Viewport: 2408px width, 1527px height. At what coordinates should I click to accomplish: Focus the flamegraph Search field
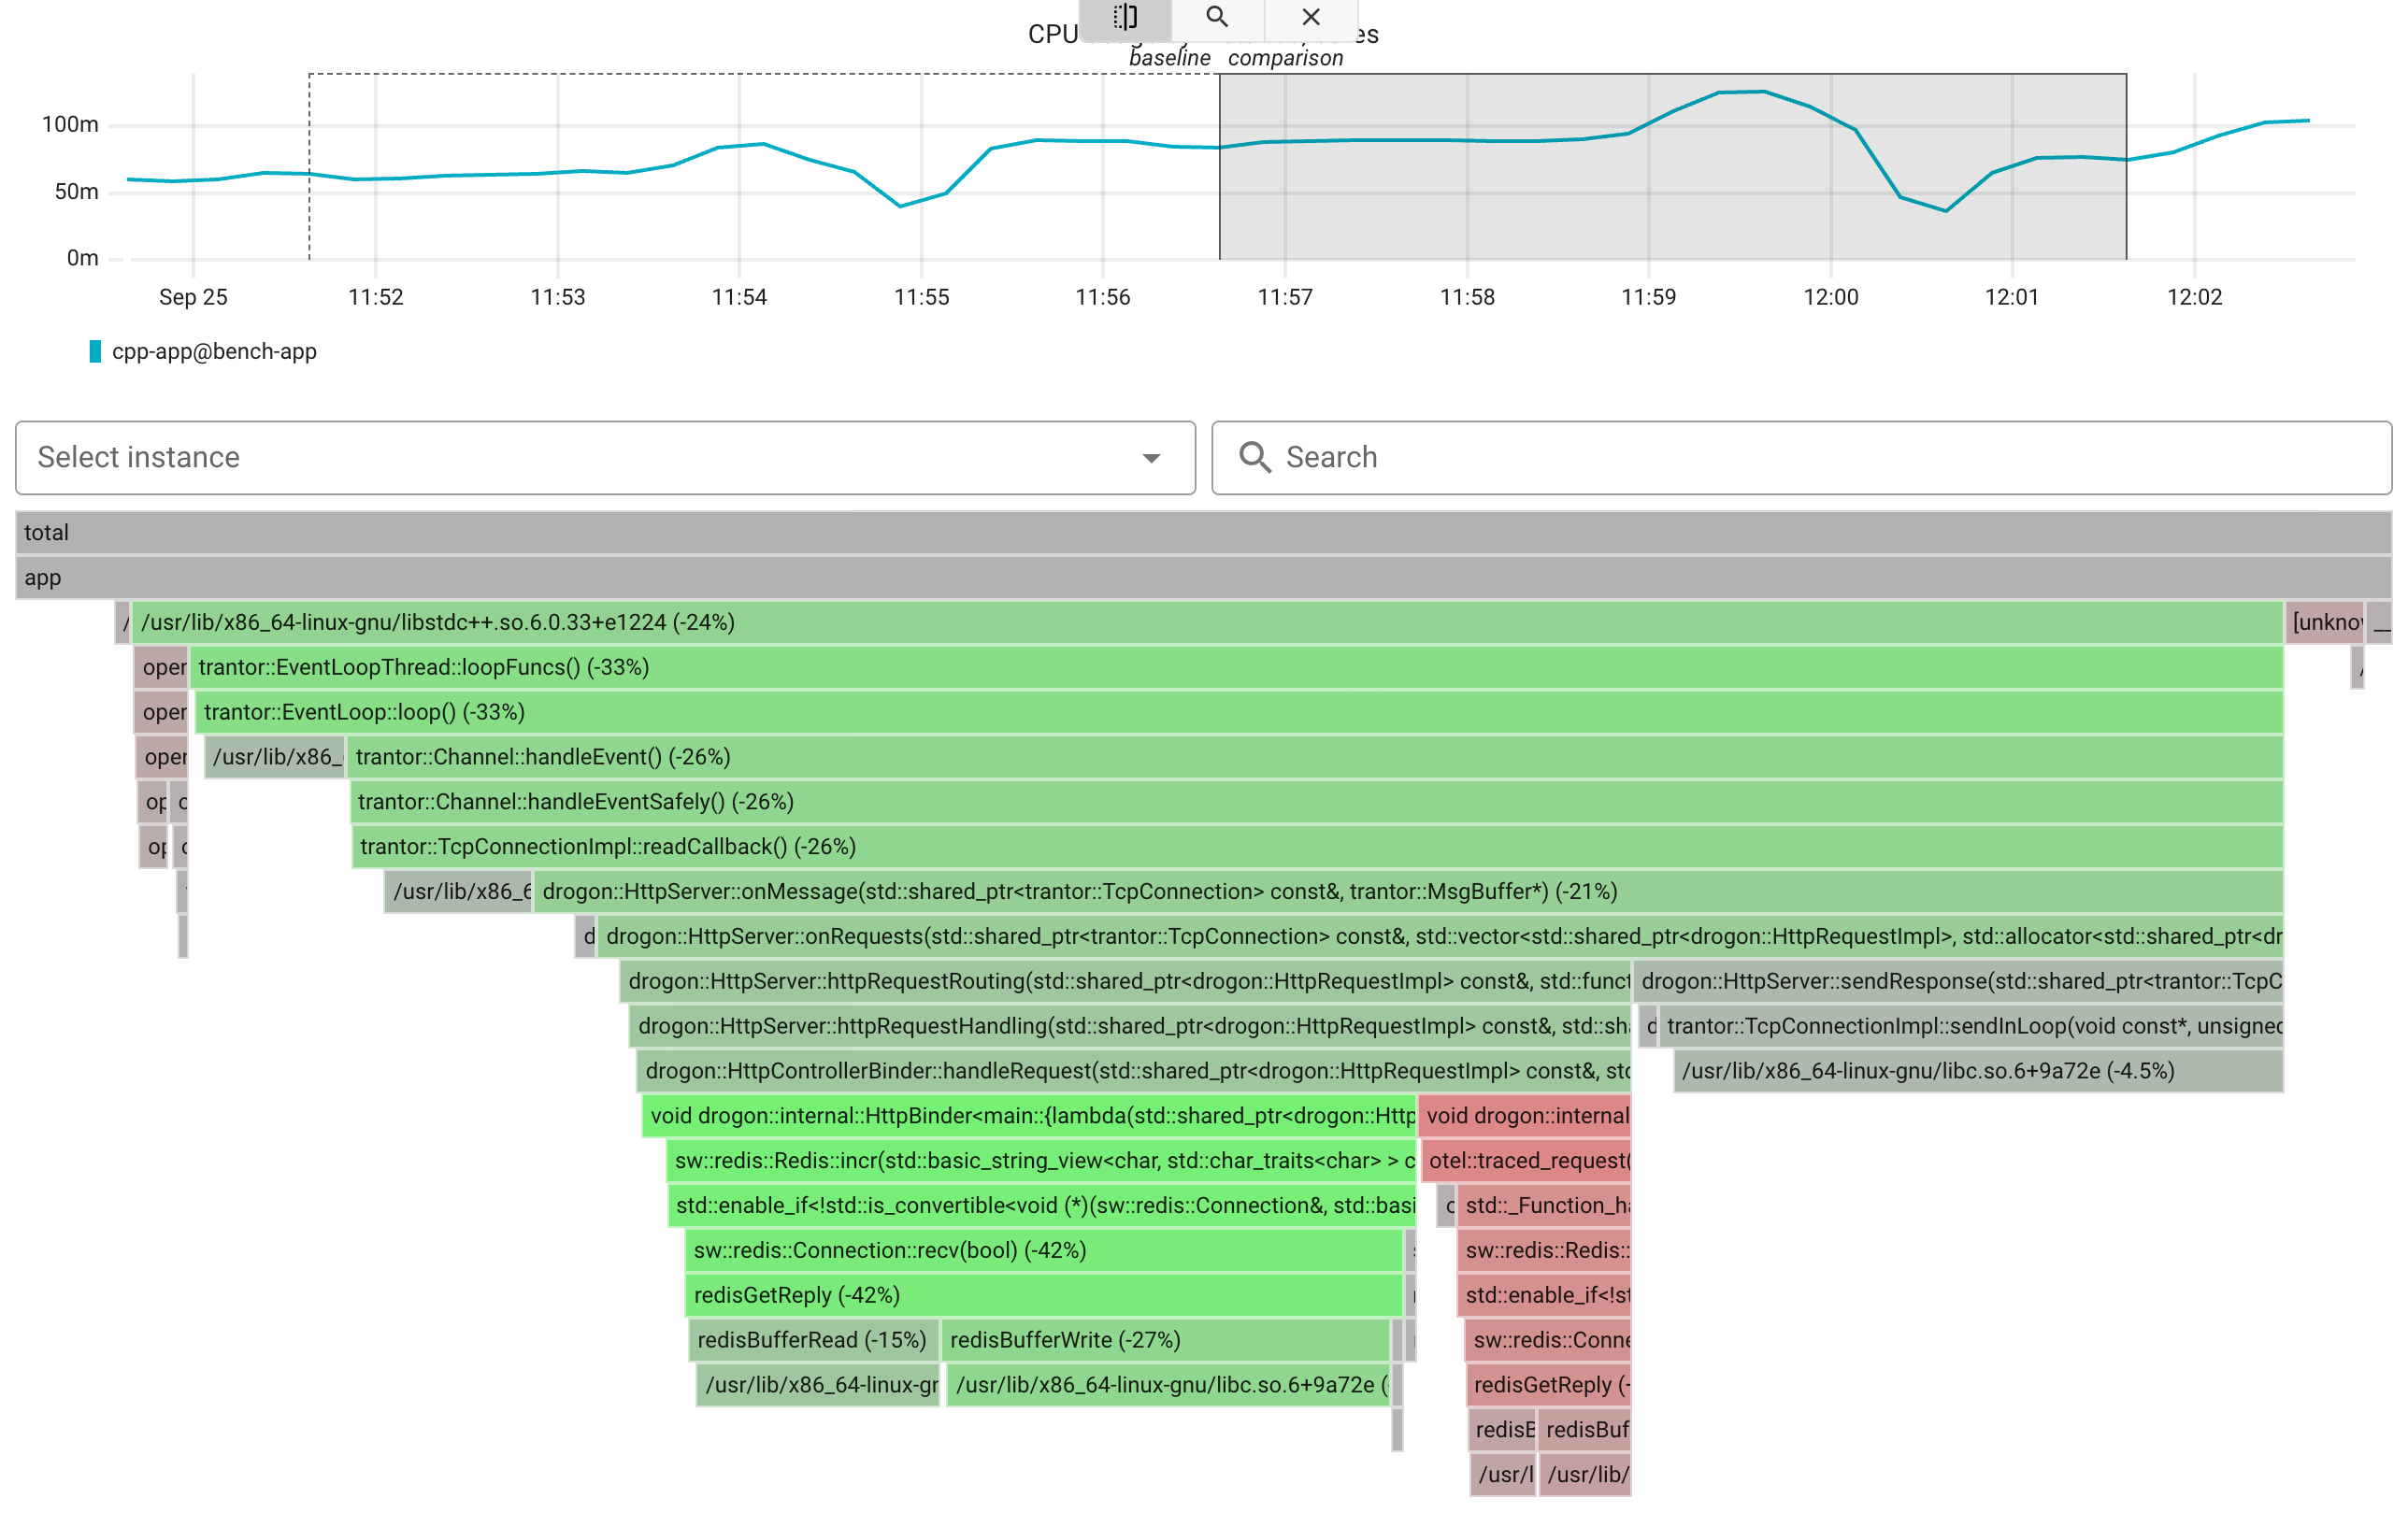[x=1801, y=457]
